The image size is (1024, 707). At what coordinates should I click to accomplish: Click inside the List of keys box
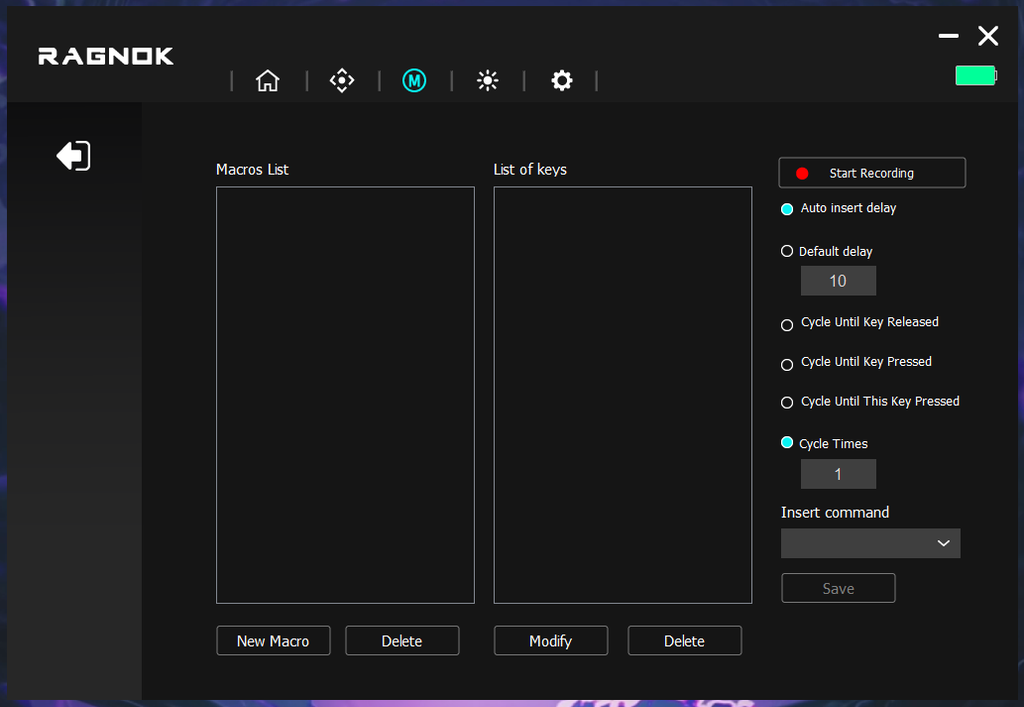pos(623,395)
